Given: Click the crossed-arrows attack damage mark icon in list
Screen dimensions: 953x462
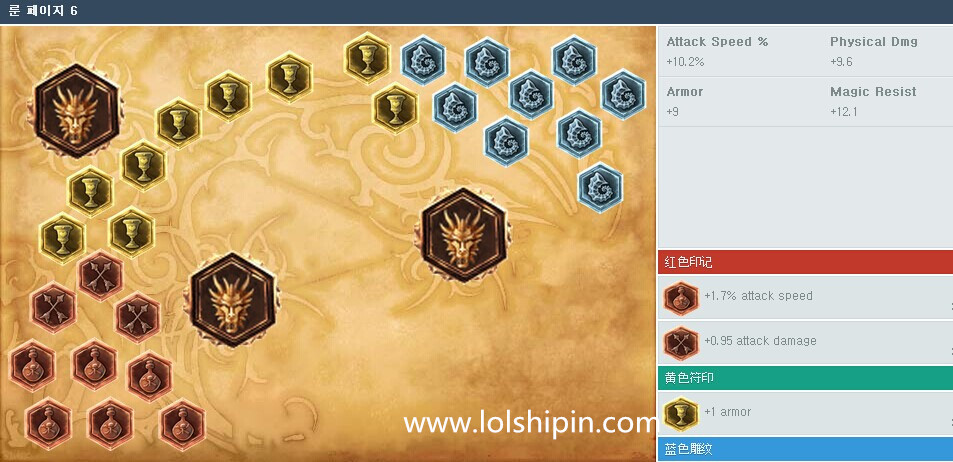Looking at the screenshot, I should click(x=681, y=343).
